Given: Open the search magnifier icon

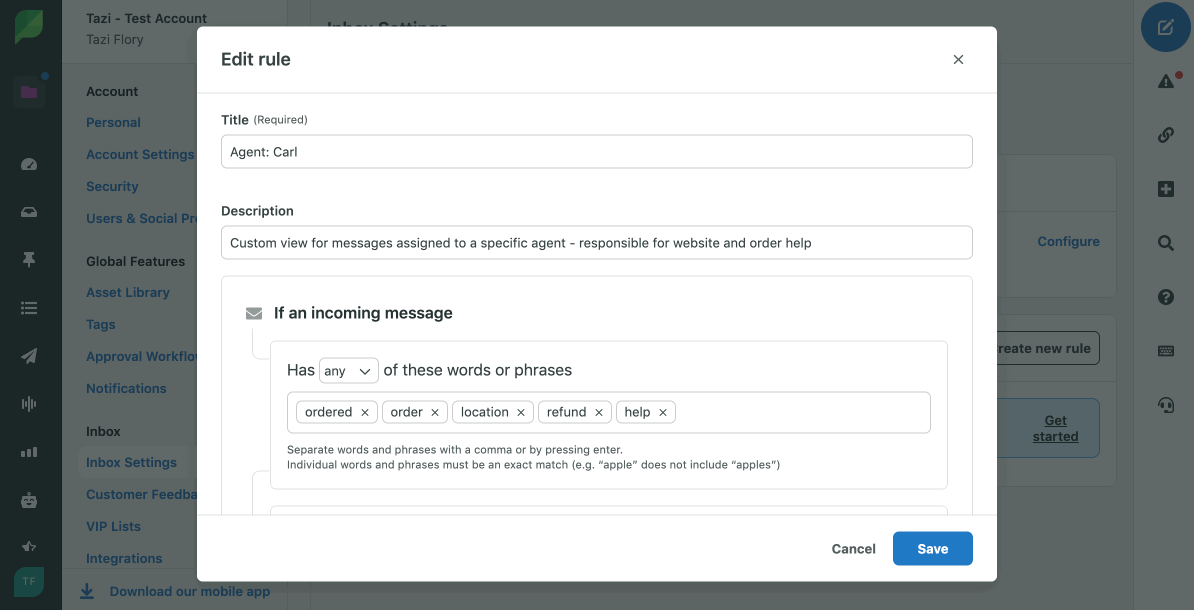Looking at the screenshot, I should pyautogui.click(x=1165, y=243).
